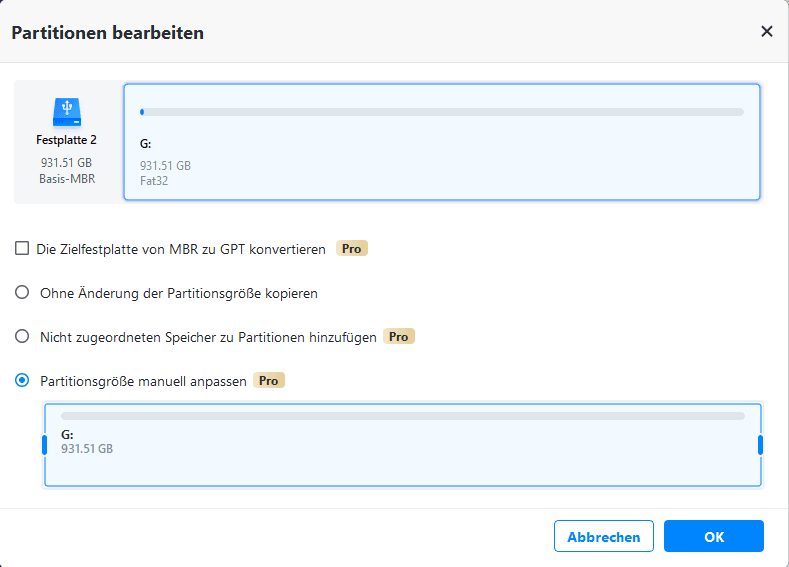
Task: Select Ohne Änderung der Partitionsgröße kopieren
Action: click(22, 293)
